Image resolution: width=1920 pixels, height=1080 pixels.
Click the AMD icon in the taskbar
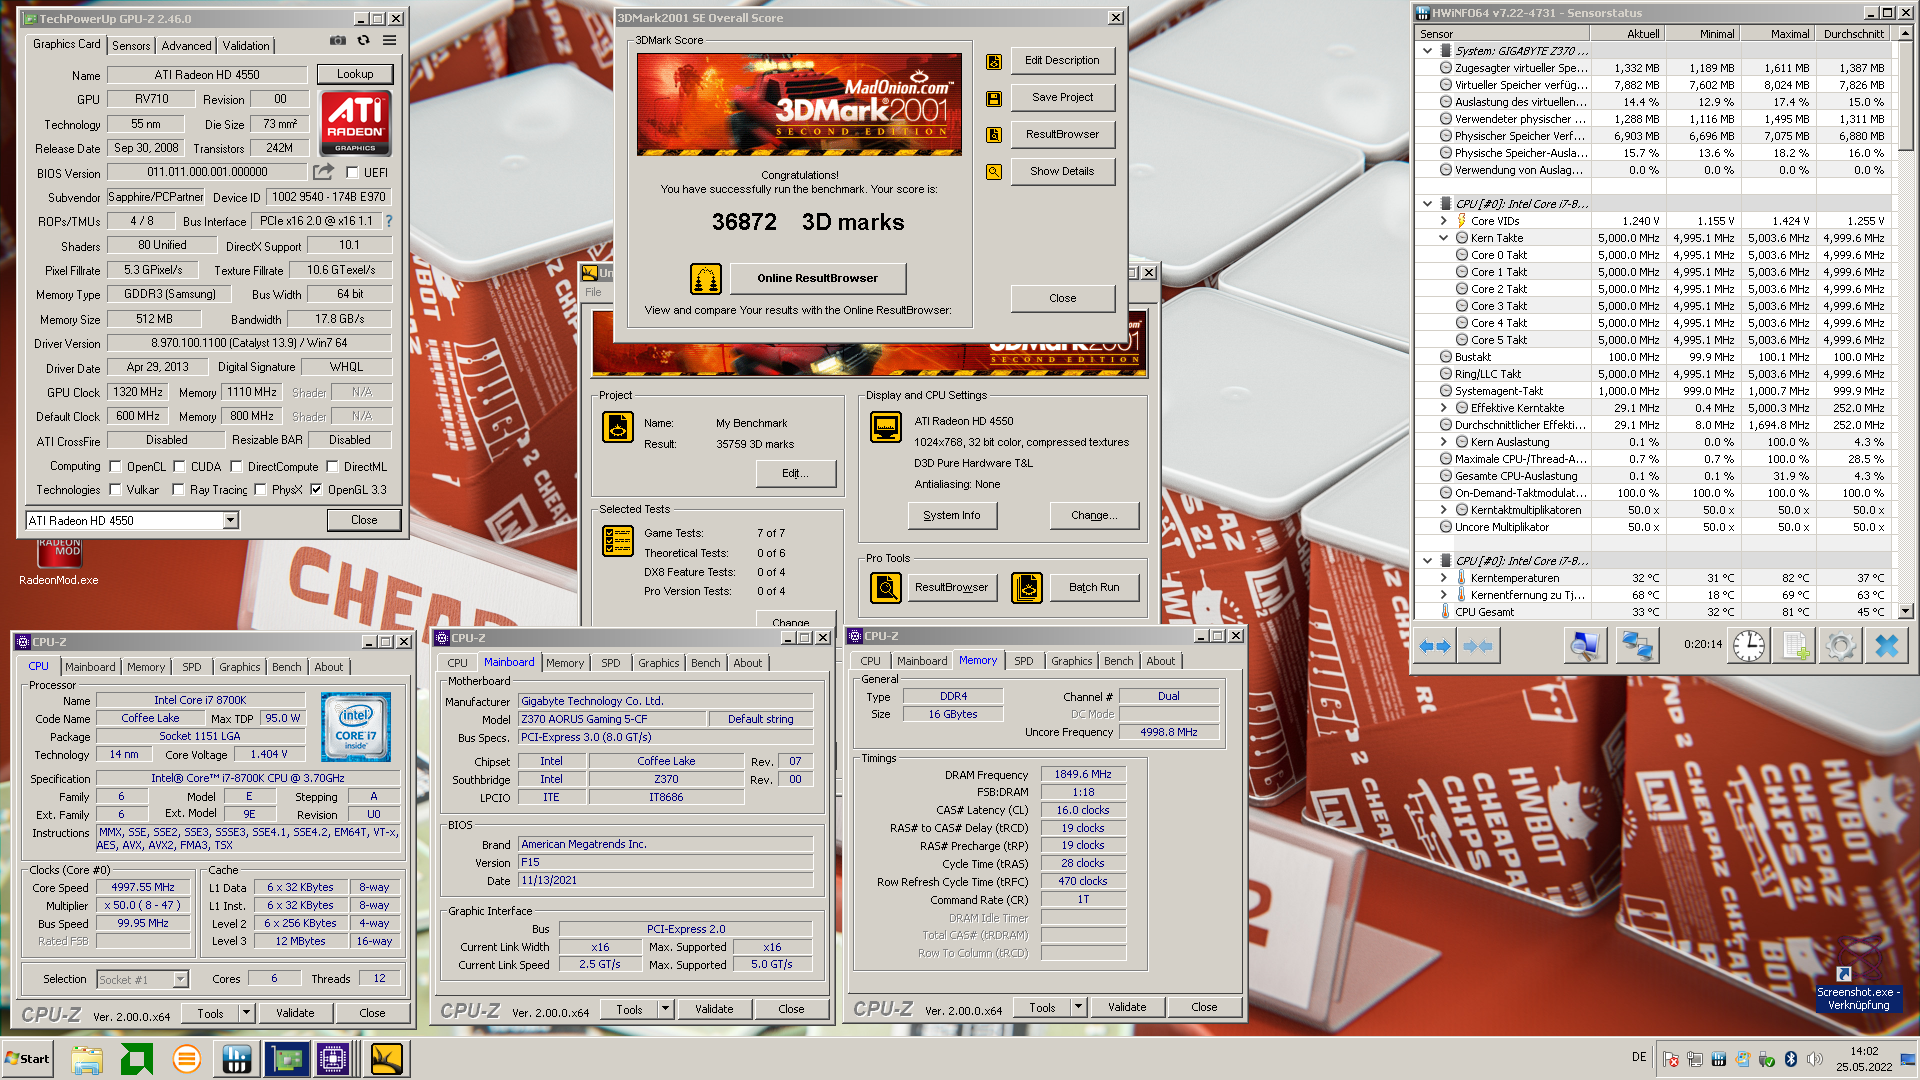pyautogui.click(x=137, y=1059)
